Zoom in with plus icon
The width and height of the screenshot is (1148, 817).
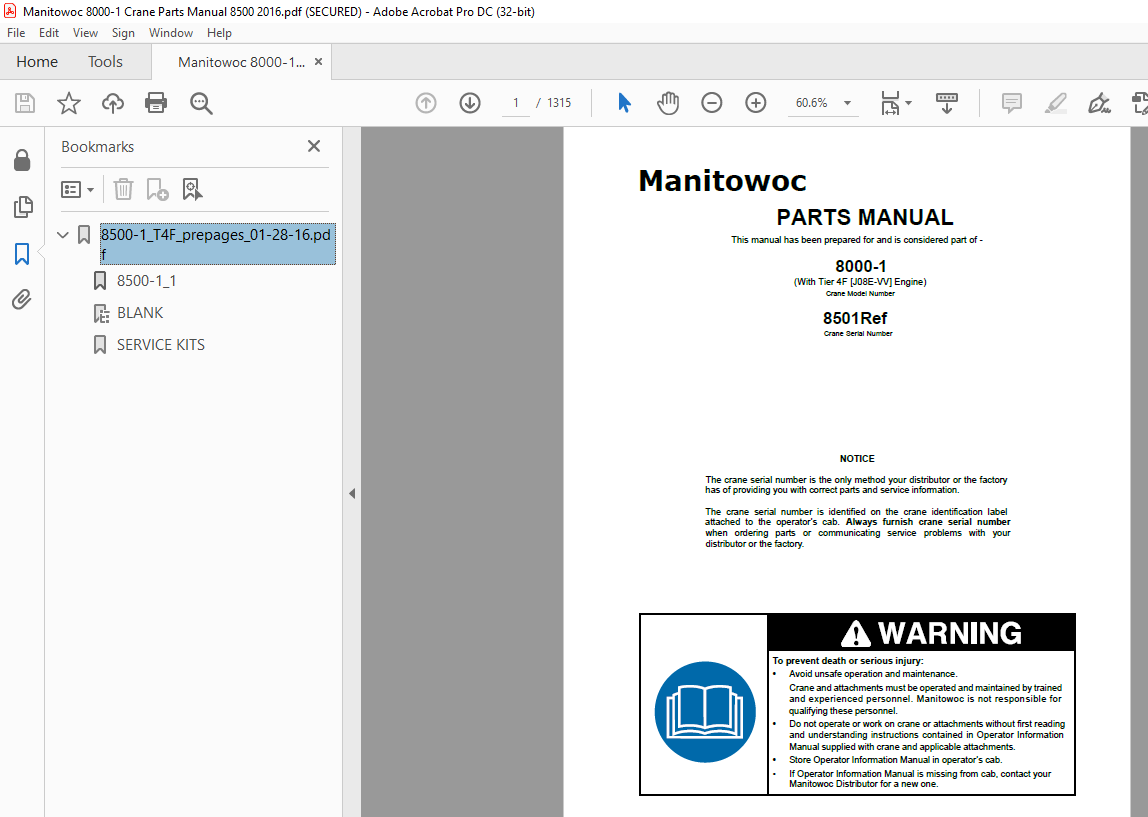(x=756, y=103)
